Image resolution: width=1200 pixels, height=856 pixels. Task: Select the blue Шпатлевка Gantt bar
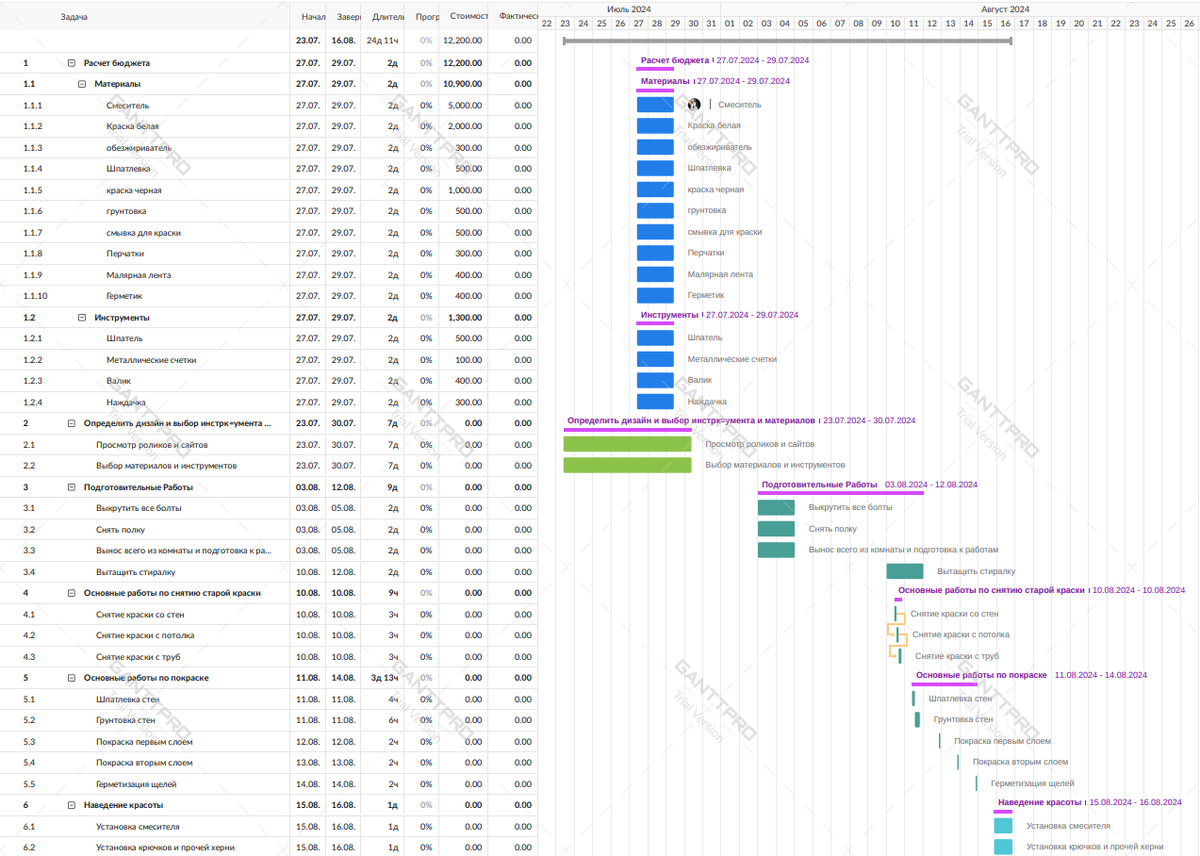point(655,168)
